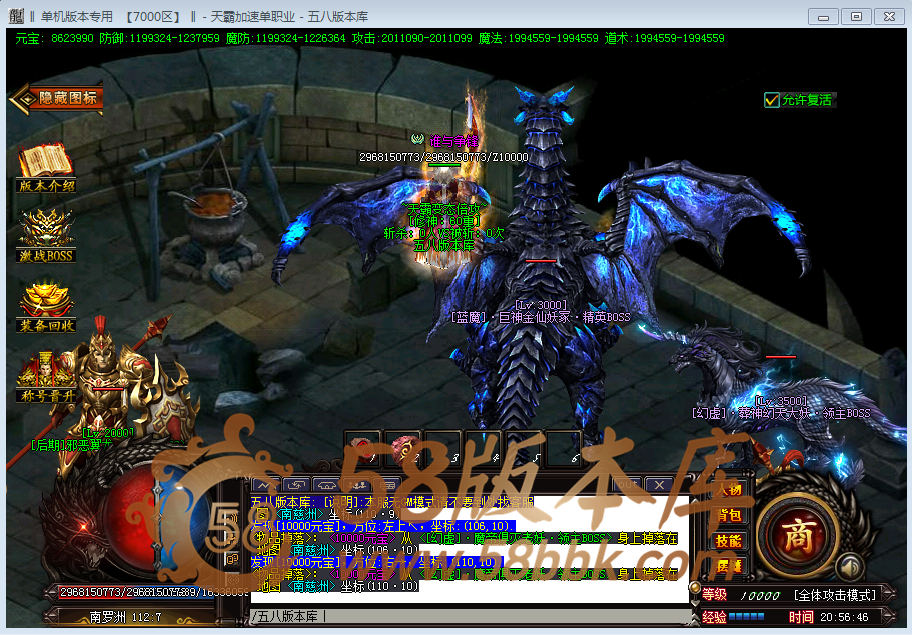Use the item in quick slot 1

[363, 449]
